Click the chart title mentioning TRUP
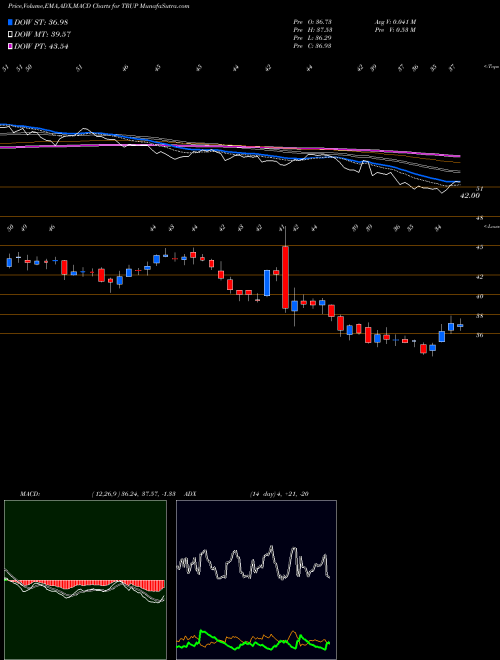The height and width of the screenshot is (660, 500). click(98, 6)
